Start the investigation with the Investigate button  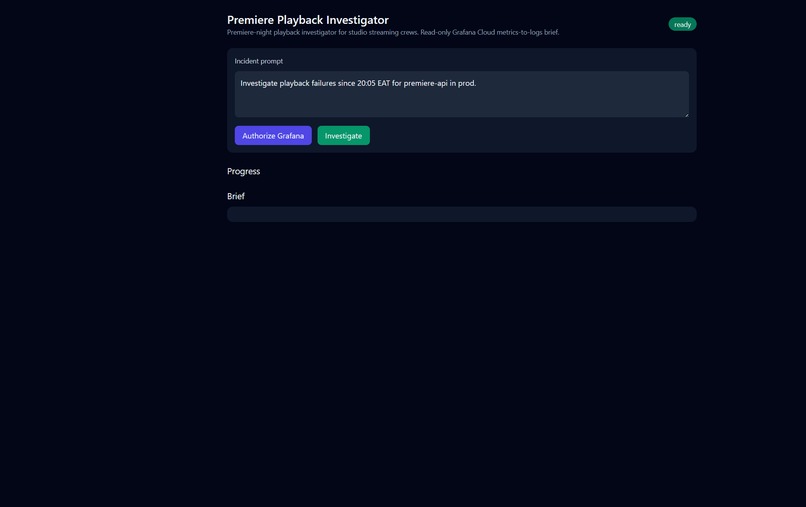click(343, 136)
